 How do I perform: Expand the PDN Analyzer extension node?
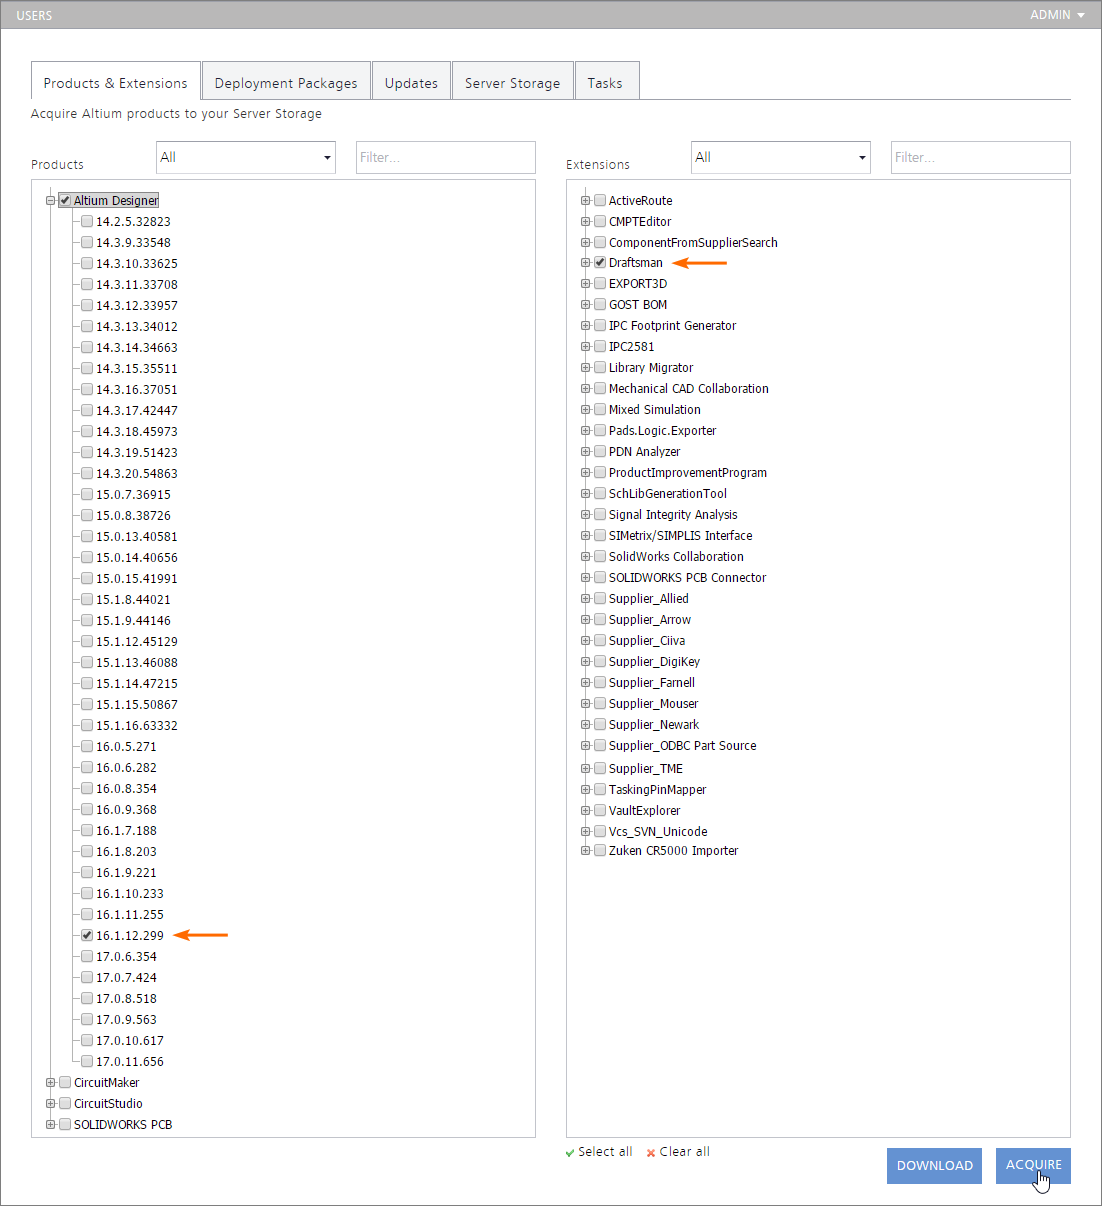coord(586,452)
